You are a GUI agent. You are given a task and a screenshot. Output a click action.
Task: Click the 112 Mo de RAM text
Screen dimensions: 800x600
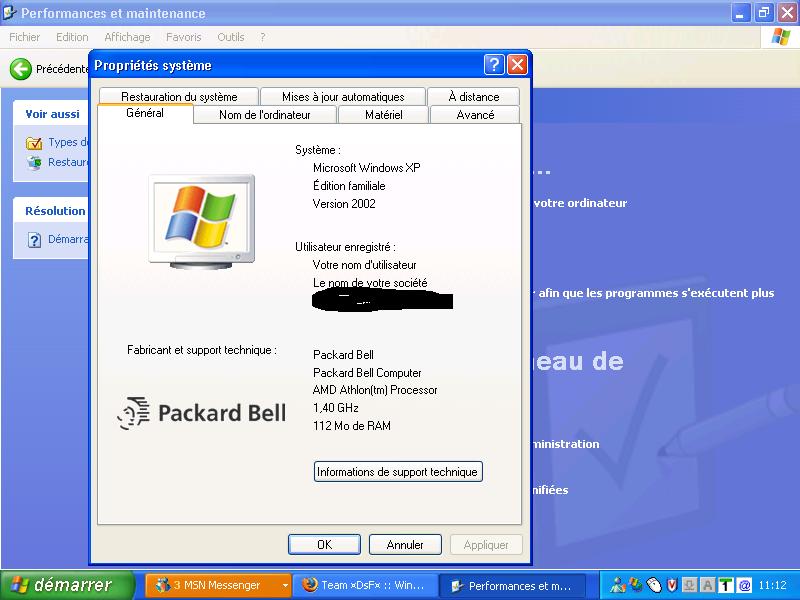coord(352,426)
